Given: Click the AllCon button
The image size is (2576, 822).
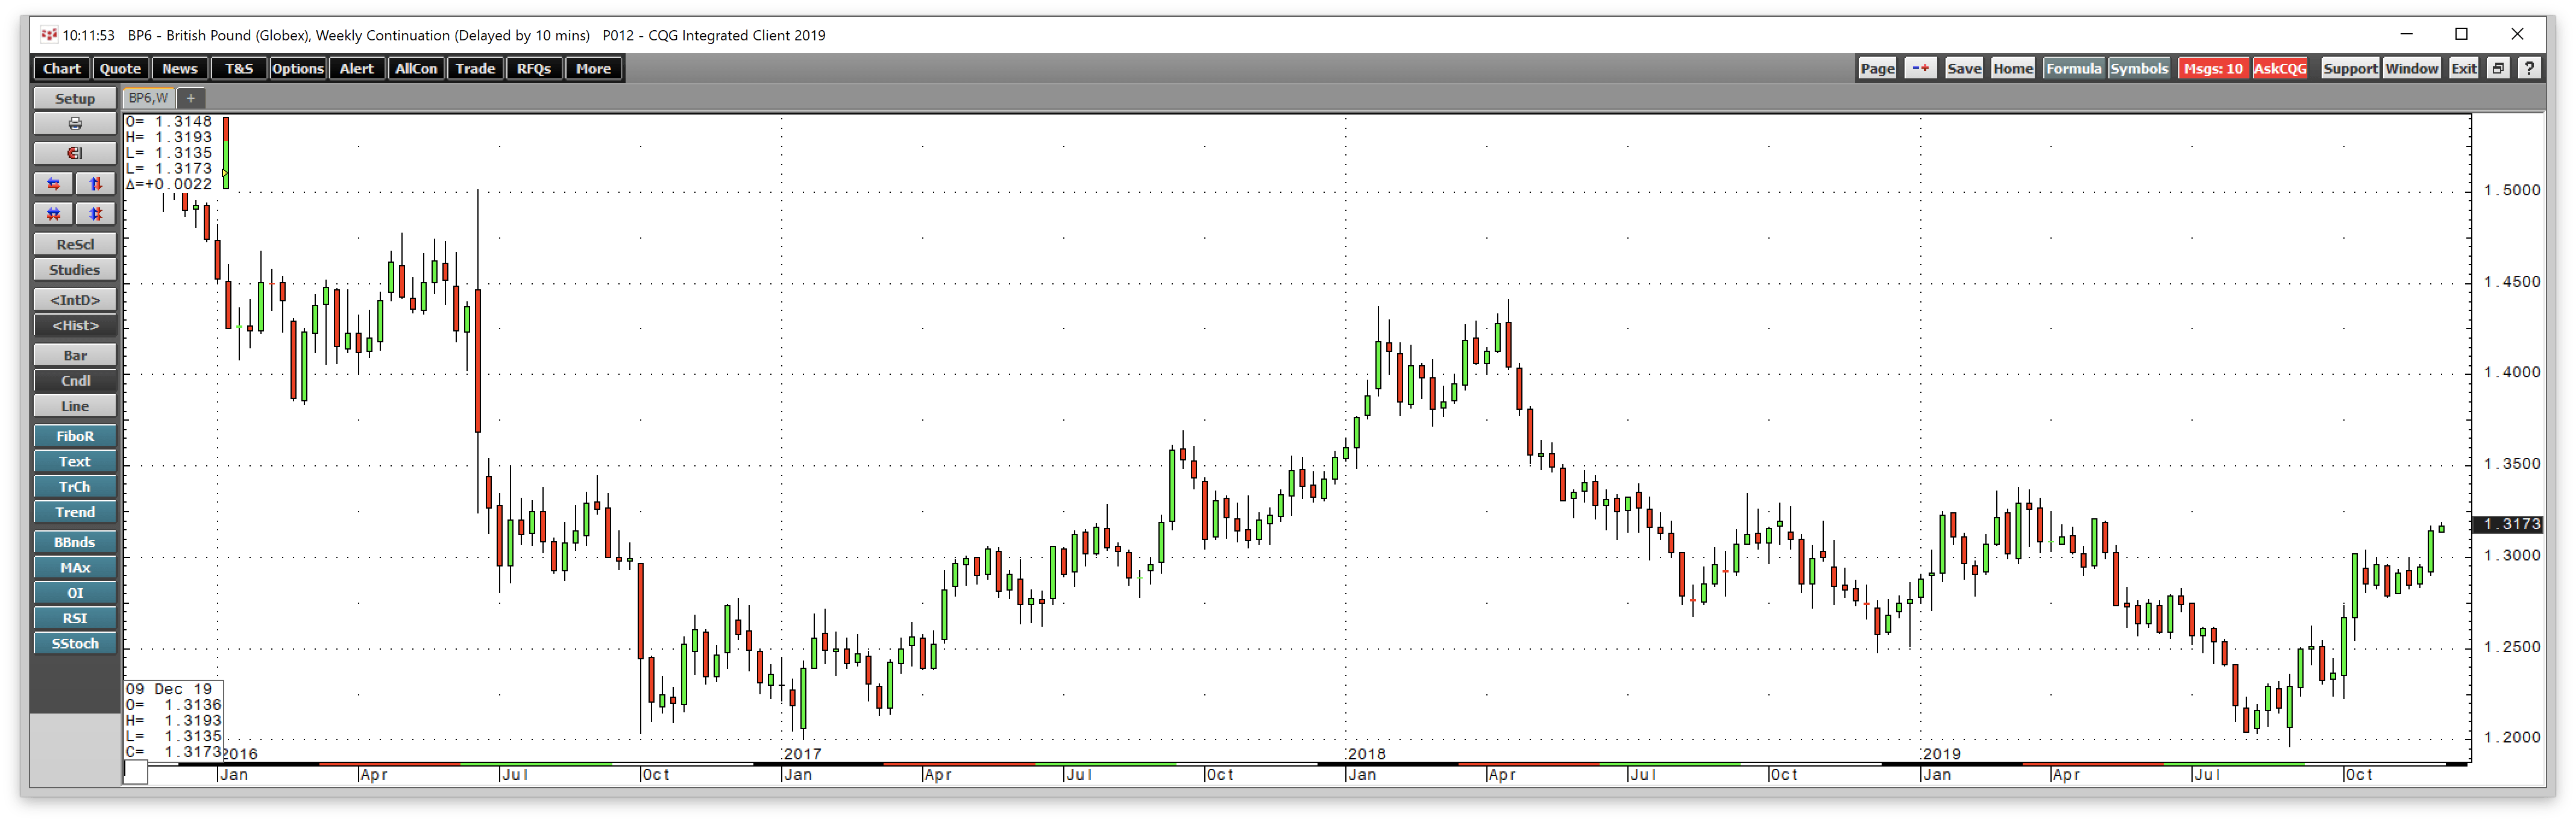Looking at the screenshot, I should coord(416,68).
